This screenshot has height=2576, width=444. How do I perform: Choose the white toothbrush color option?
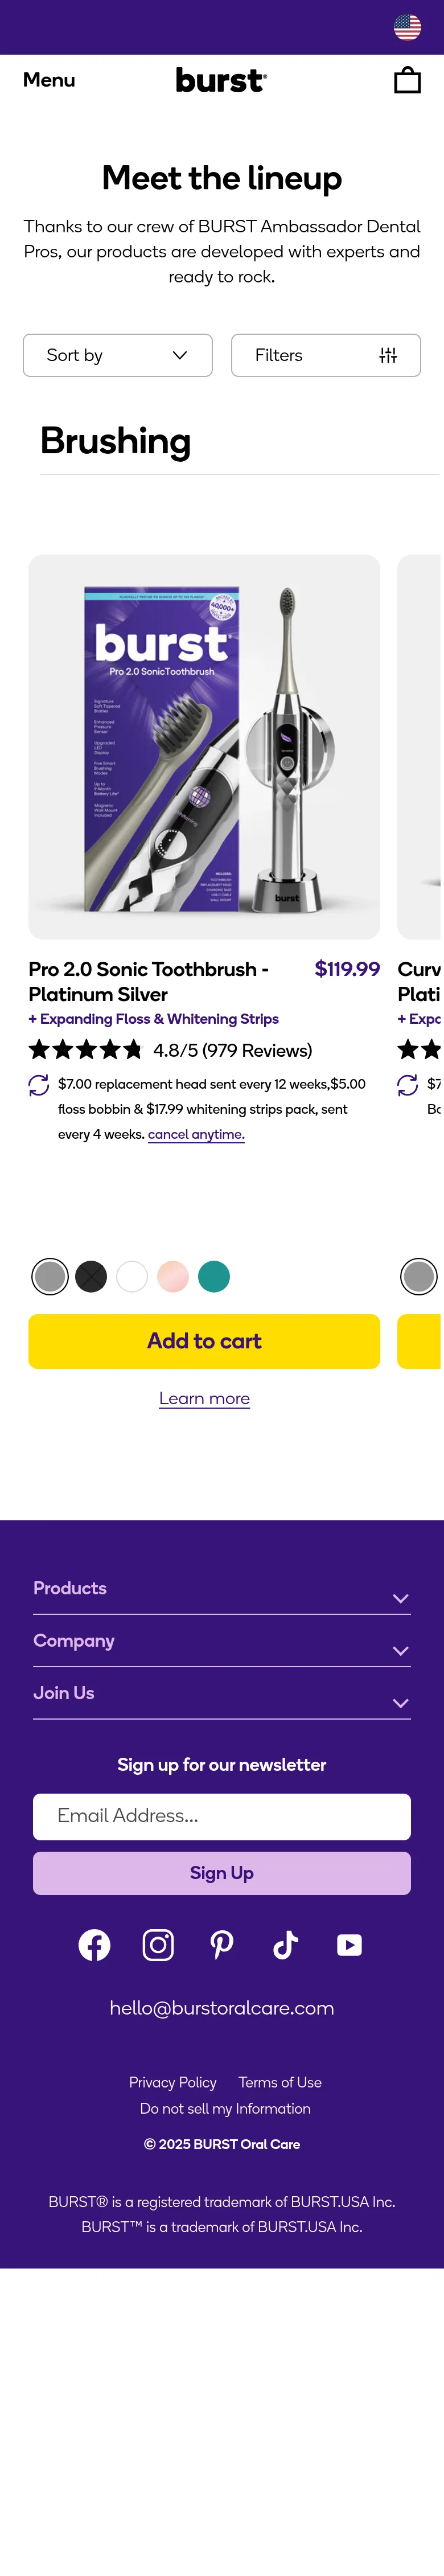pos(132,1276)
